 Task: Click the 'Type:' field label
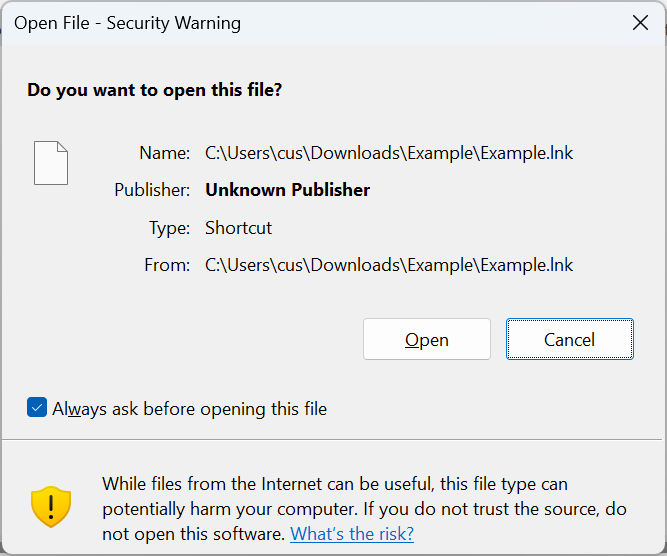[x=169, y=228]
